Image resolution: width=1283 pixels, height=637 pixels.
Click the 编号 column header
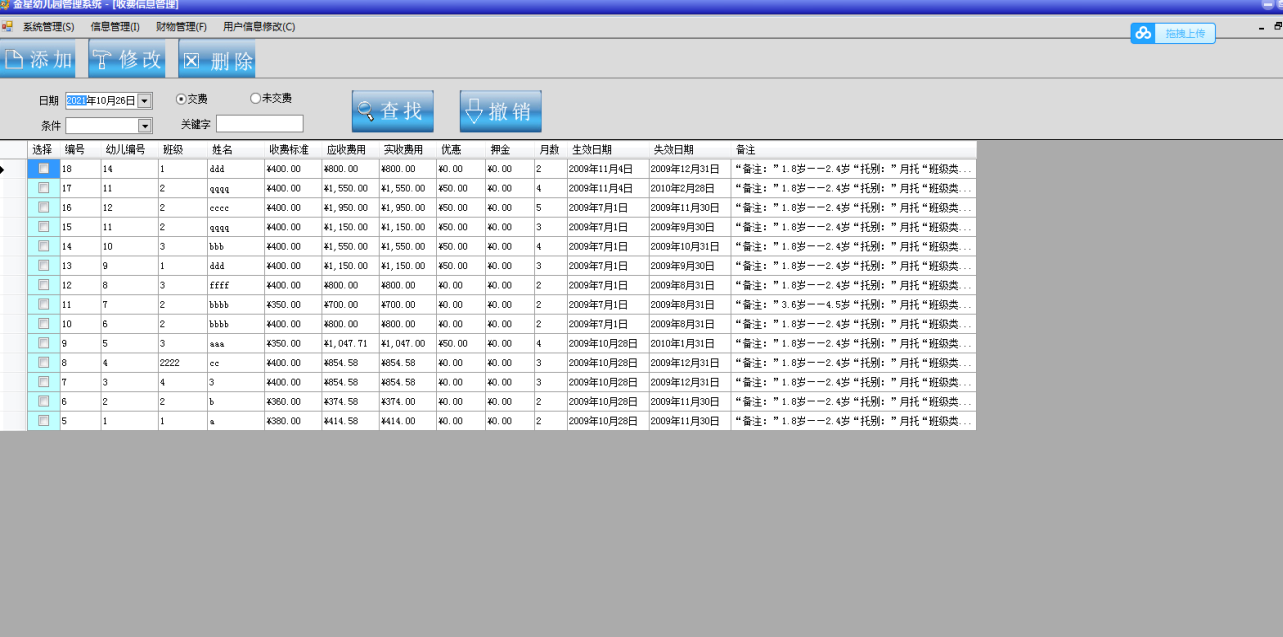80,150
